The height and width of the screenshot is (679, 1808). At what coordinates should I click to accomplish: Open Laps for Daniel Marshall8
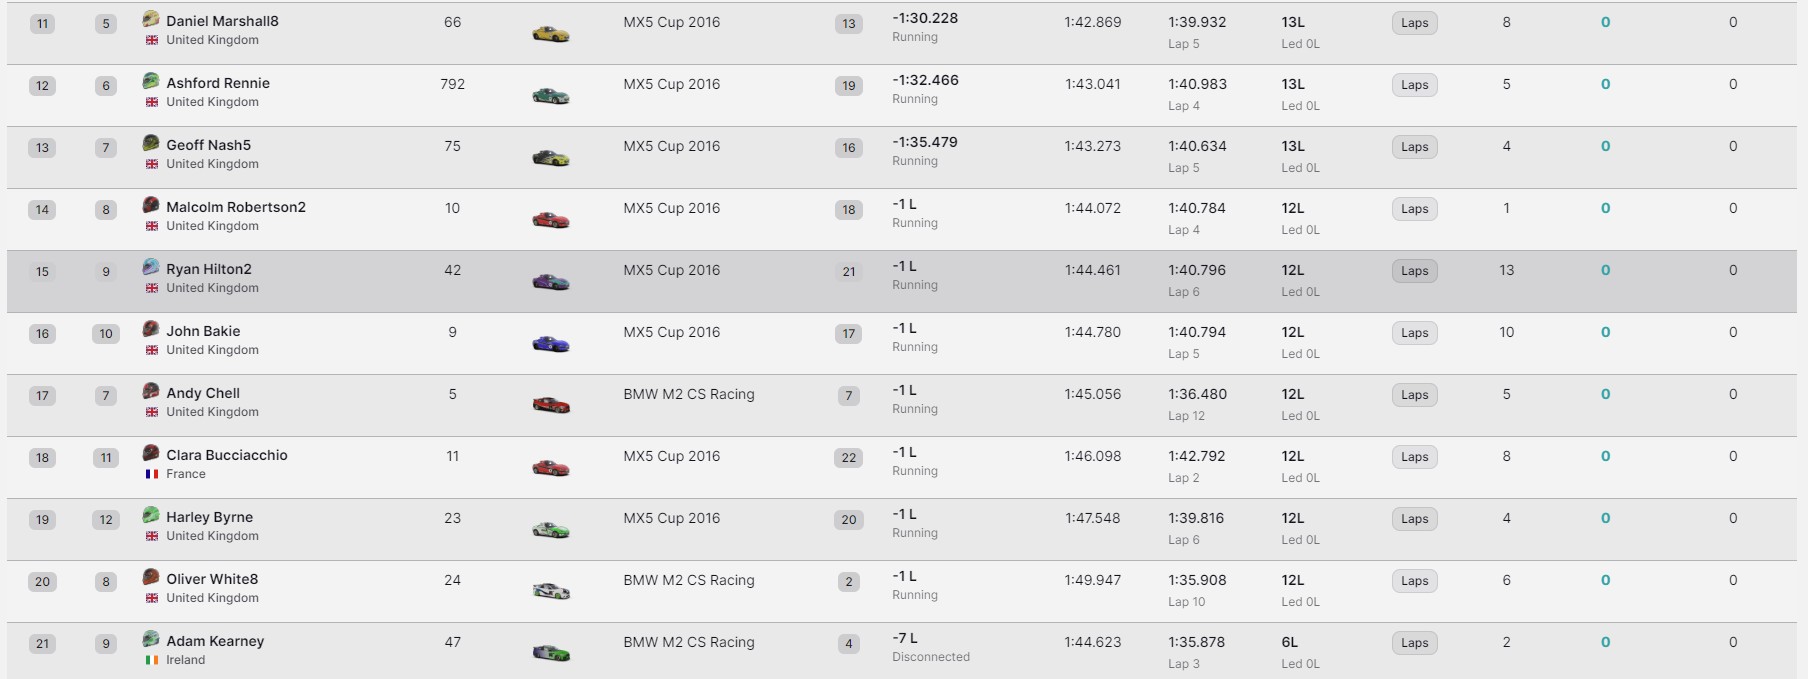coord(1414,23)
